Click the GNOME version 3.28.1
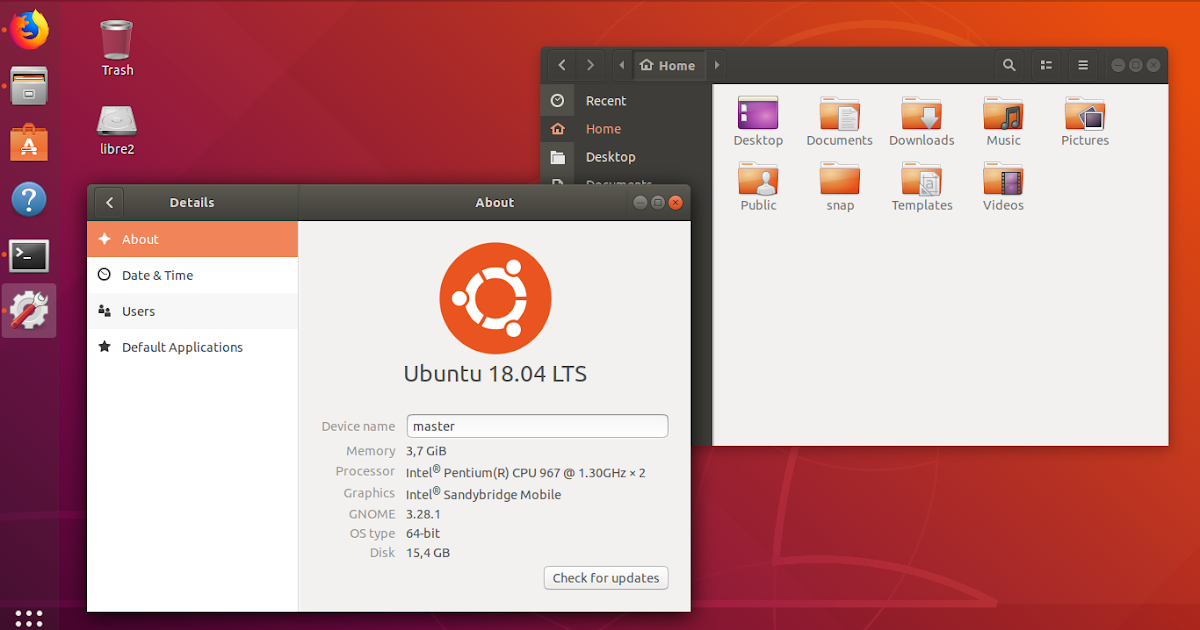This screenshot has height=630, width=1200. (423, 514)
